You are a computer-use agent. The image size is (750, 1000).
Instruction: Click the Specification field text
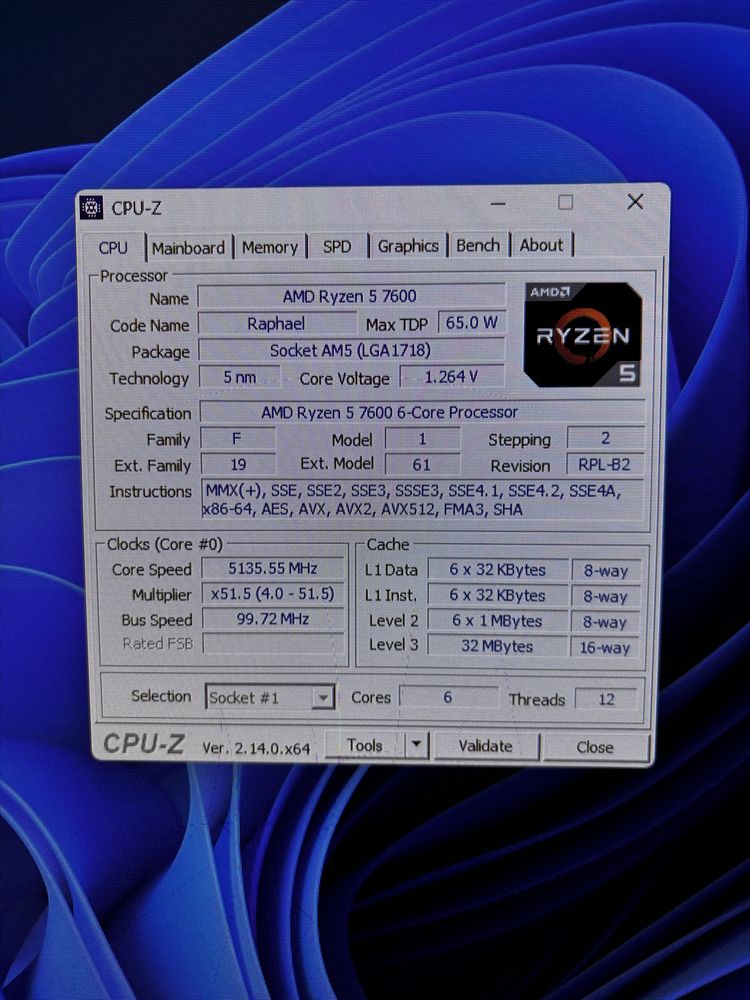390,413
